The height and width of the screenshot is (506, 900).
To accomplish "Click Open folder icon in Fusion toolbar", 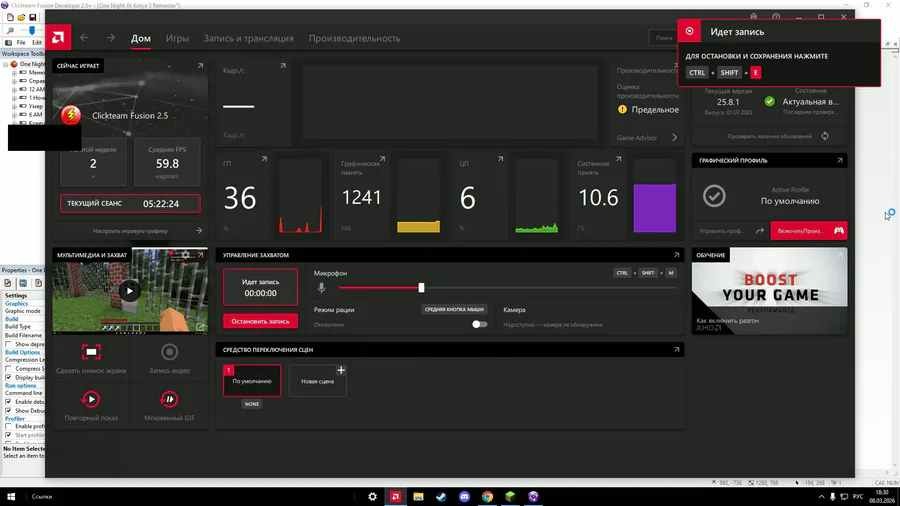I will 21,18.
